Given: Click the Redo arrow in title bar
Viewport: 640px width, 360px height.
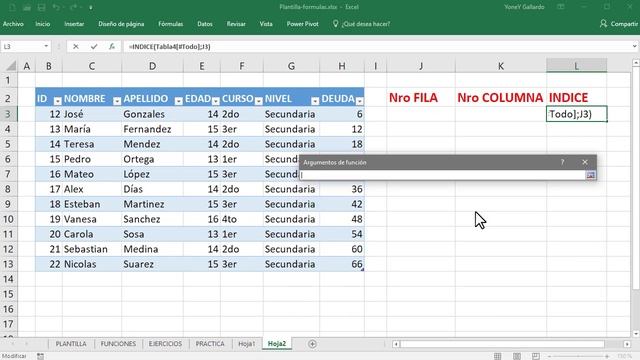Looking at the screenshot, I should [x=73, y=7].
